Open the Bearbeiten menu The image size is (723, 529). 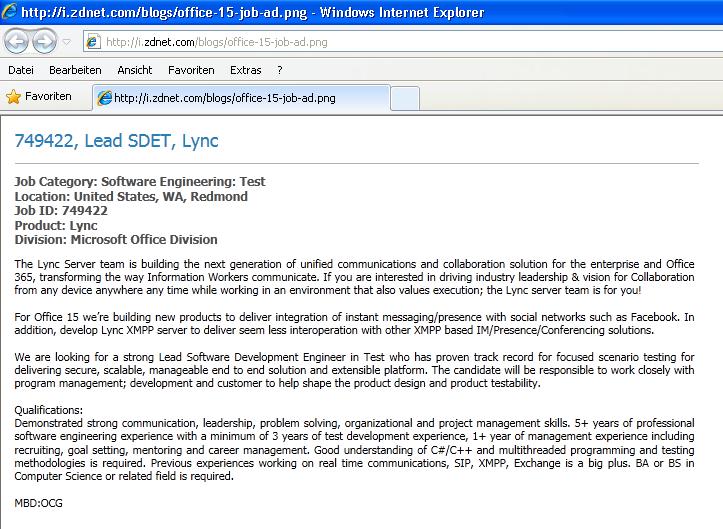pos(75,70)
